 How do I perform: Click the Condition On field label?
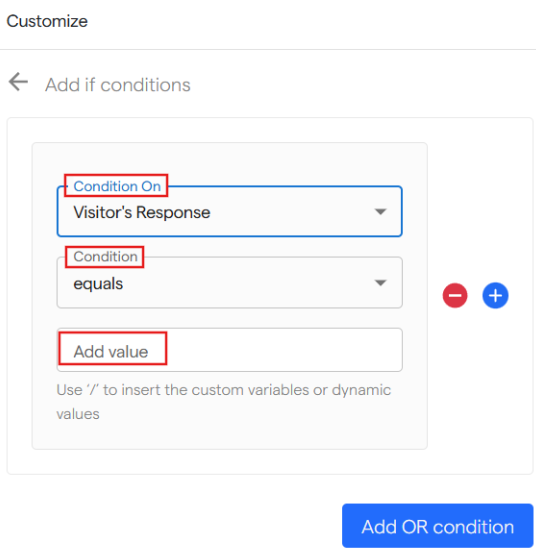pyautogui.click(x=117, y=186)
